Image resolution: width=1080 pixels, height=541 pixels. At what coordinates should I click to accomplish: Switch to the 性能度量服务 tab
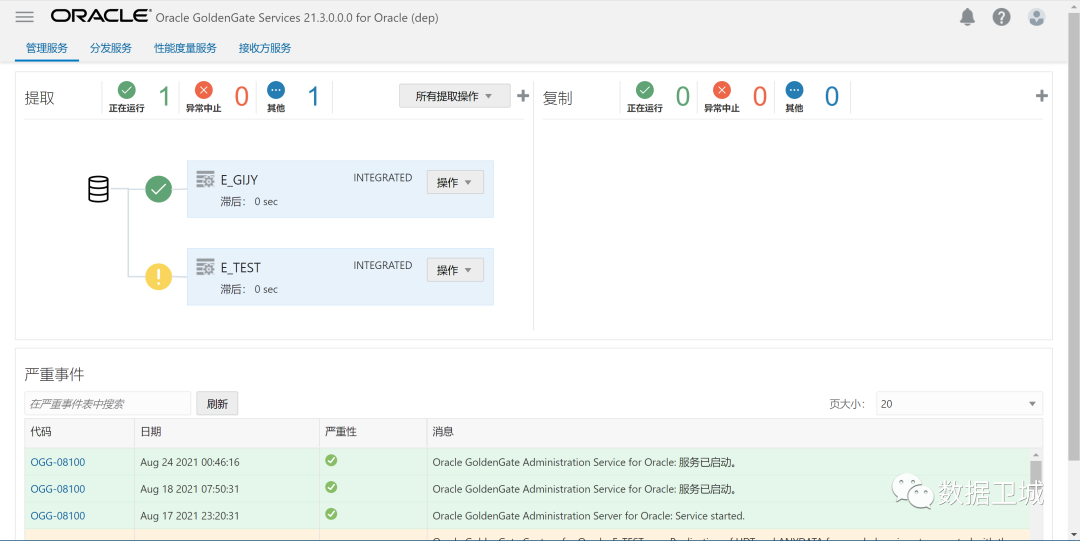pyautogui.click(x=185, y=48)
